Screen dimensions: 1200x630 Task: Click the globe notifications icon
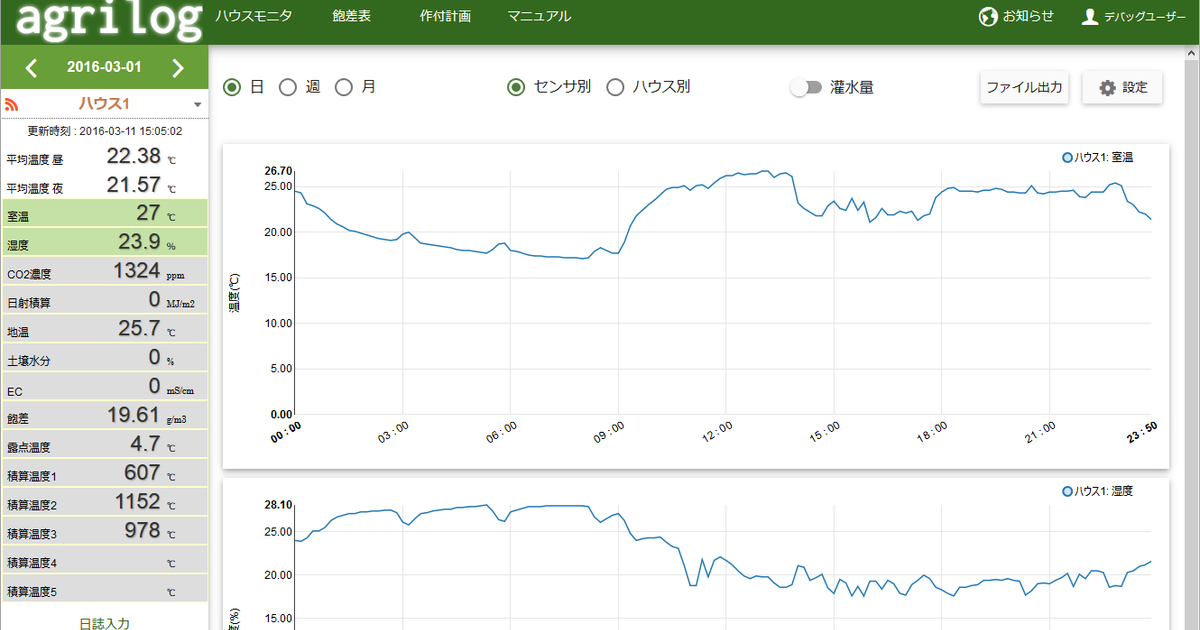tap(989, 17)
